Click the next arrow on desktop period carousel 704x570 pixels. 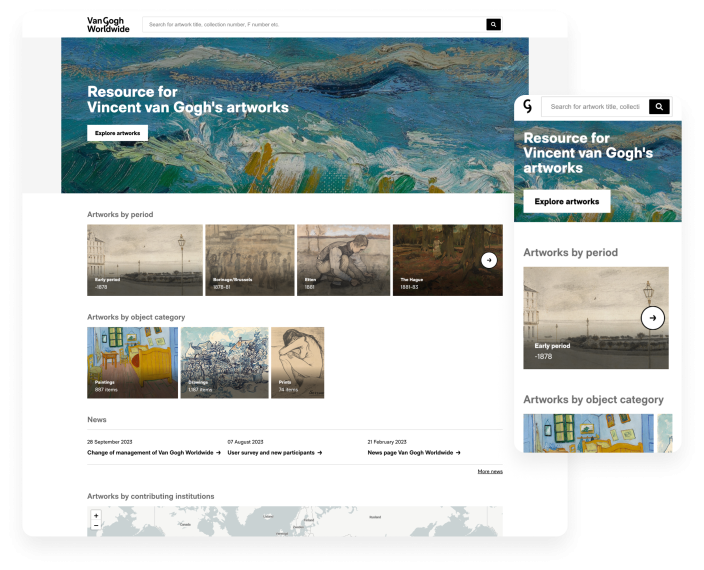pos(489,260)
